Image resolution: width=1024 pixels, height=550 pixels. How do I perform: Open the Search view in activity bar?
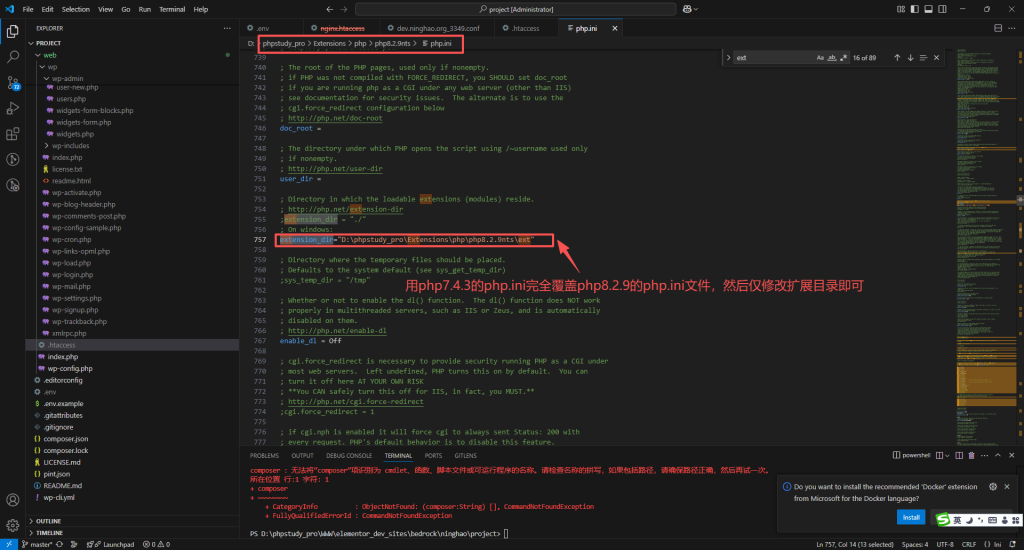13,58
